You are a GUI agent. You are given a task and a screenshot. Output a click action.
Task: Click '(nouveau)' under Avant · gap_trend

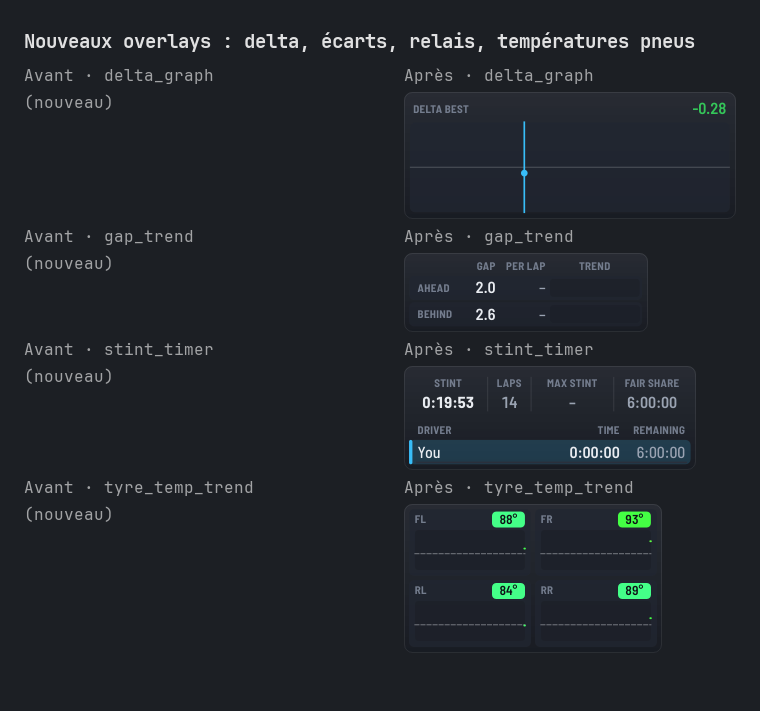click(x=68, y=263)
